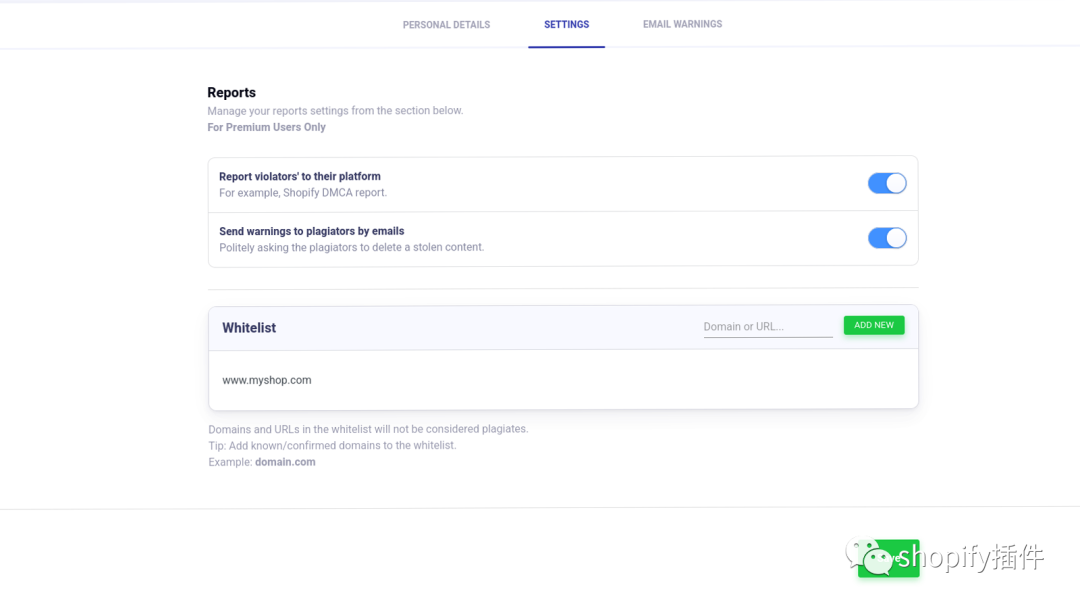Image resolution: width=1080 pixels, height=608 pixels.
Task: Click the domain.com example text
Action: [285, 462]
